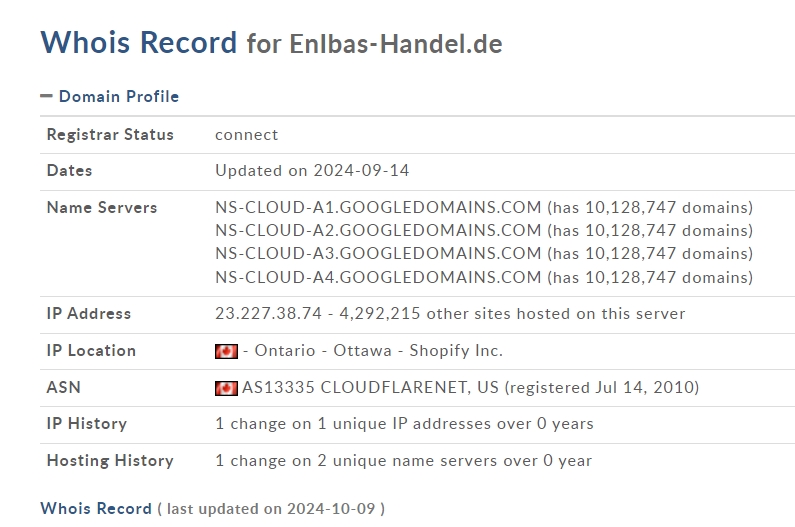Click the Canada flag in ASN row
The width and height of the screenshot is (795, 527).
click(x=226, y=388)
